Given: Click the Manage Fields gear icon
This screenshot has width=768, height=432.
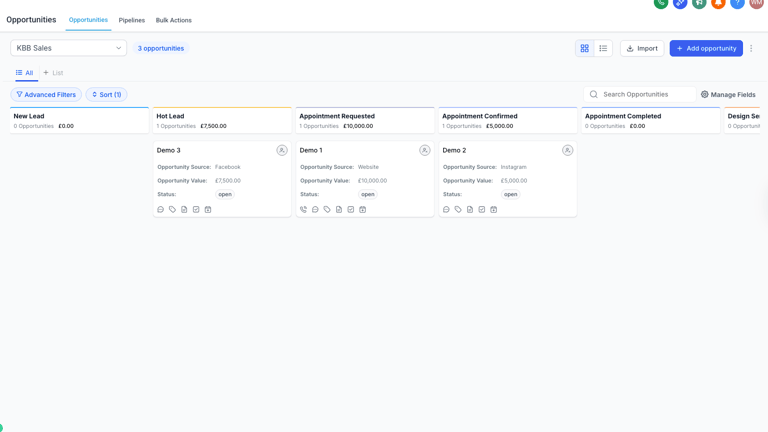Looking at the screenshot, I should tap(705, 95).
